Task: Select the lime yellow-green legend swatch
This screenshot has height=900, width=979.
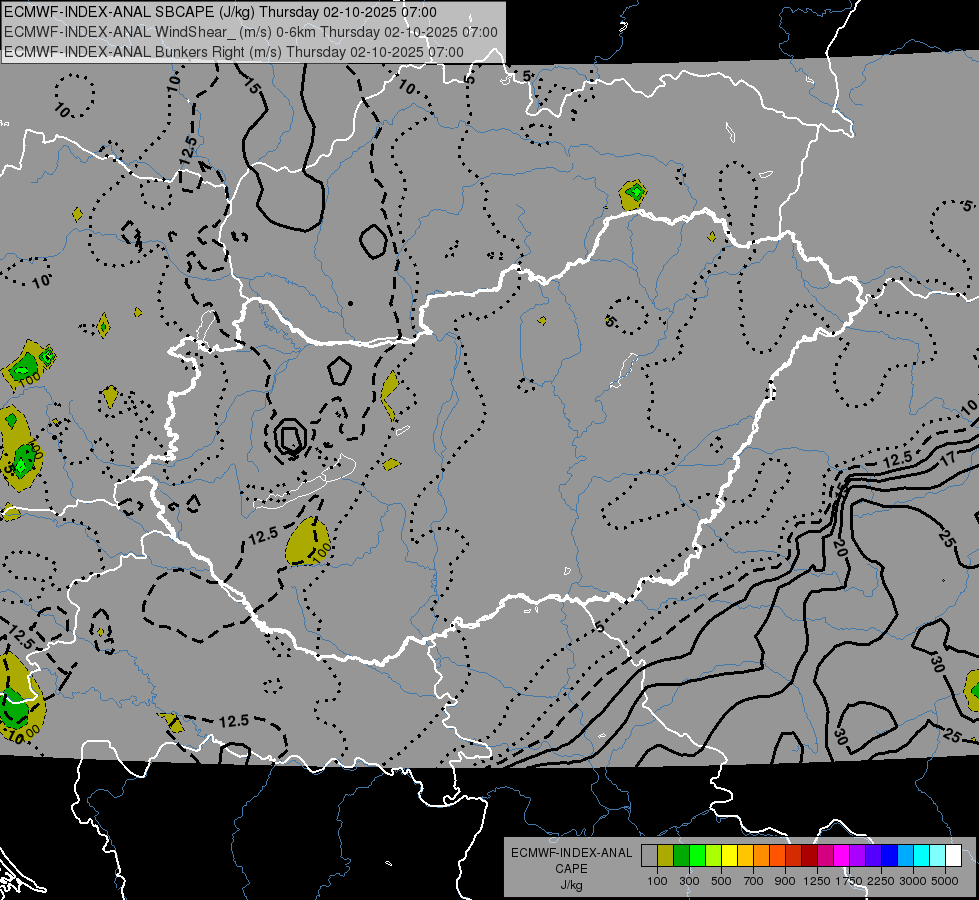Action: pos(713,855)
